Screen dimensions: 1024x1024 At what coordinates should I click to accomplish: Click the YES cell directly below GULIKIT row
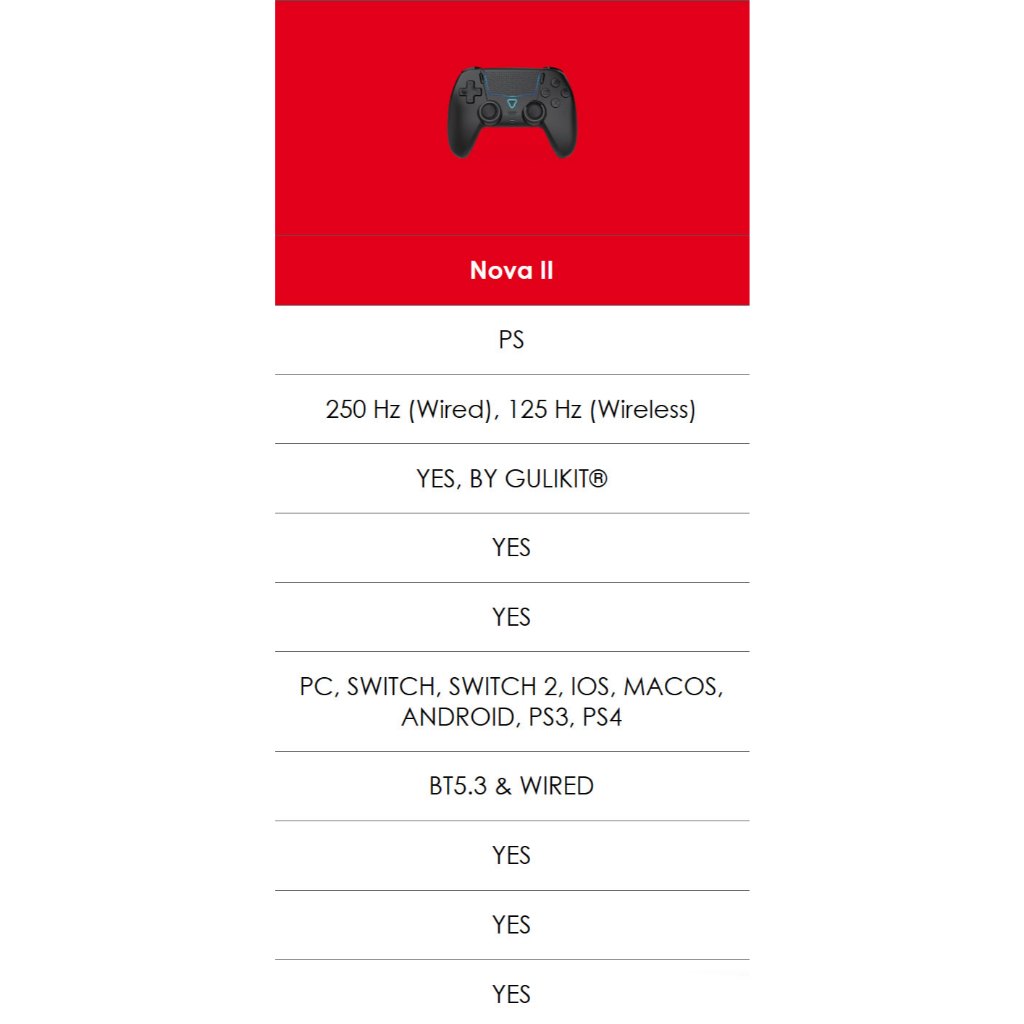click(511, 548)
